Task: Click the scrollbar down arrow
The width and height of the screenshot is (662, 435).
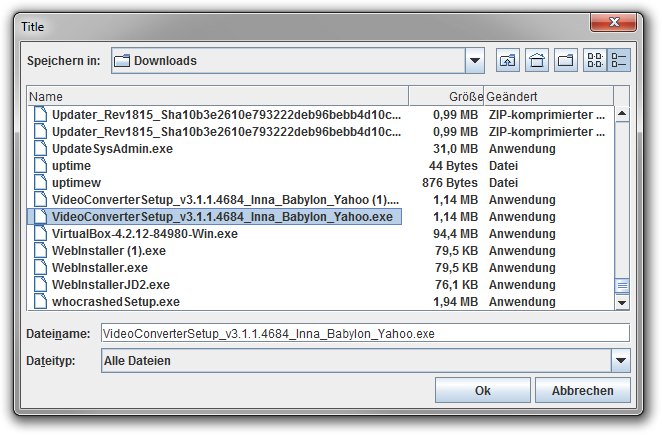Action: (x=622, y=302)
